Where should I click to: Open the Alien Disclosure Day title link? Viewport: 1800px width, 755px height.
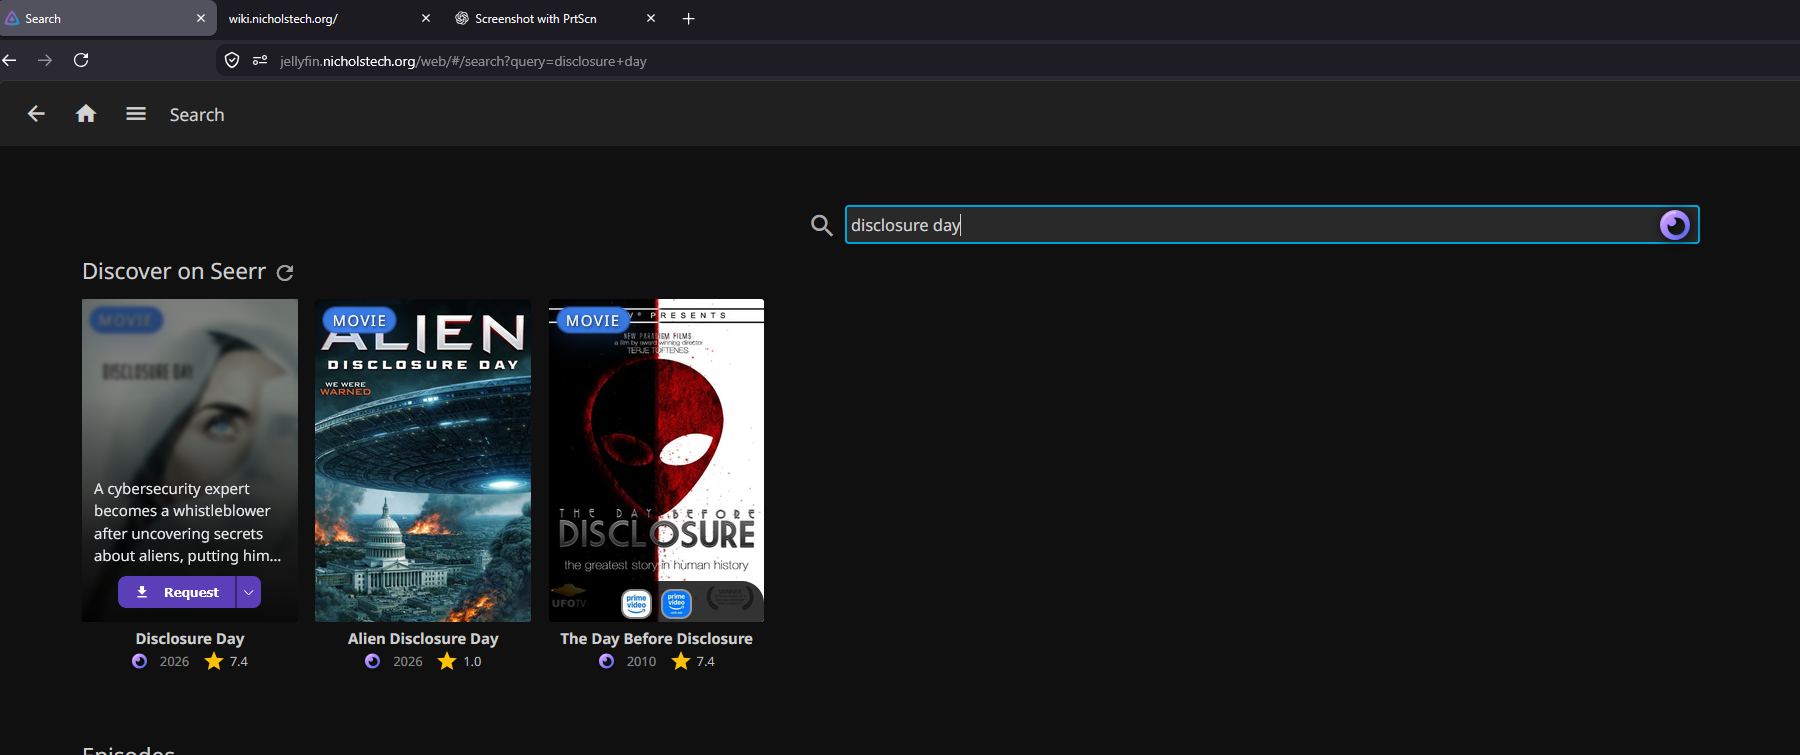coord(423,639)
